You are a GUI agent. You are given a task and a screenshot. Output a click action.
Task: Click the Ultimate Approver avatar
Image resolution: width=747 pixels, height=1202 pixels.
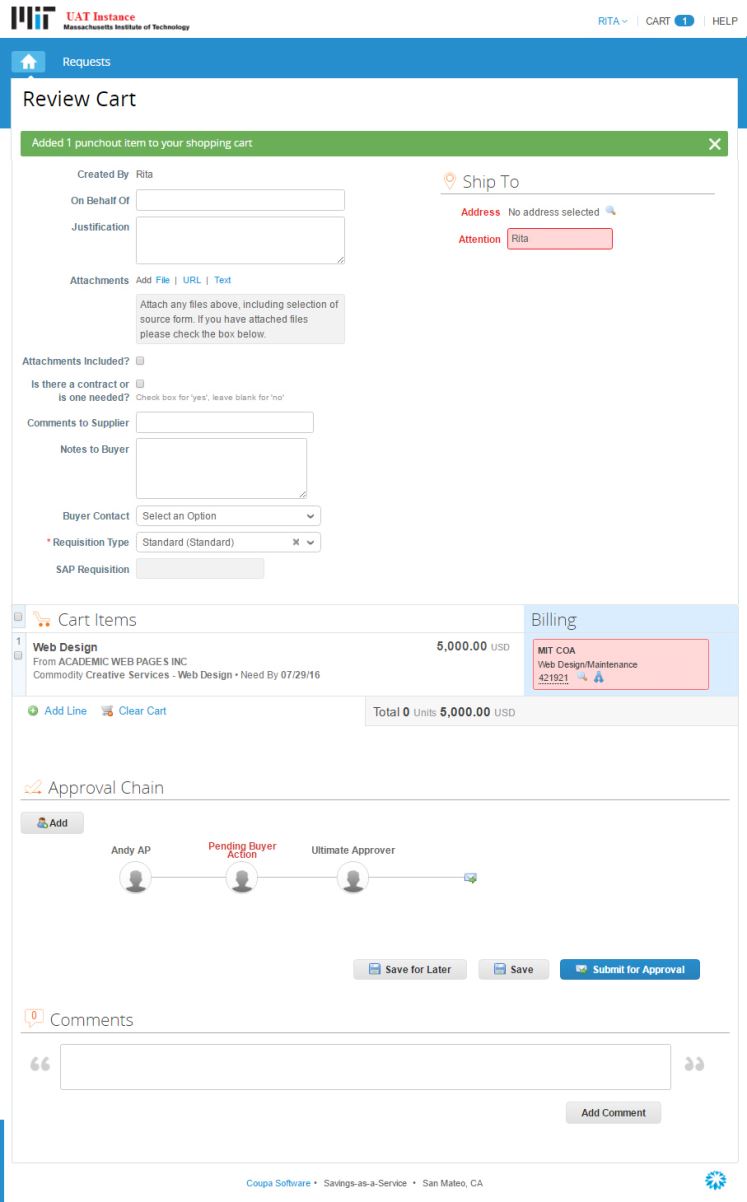352,878
